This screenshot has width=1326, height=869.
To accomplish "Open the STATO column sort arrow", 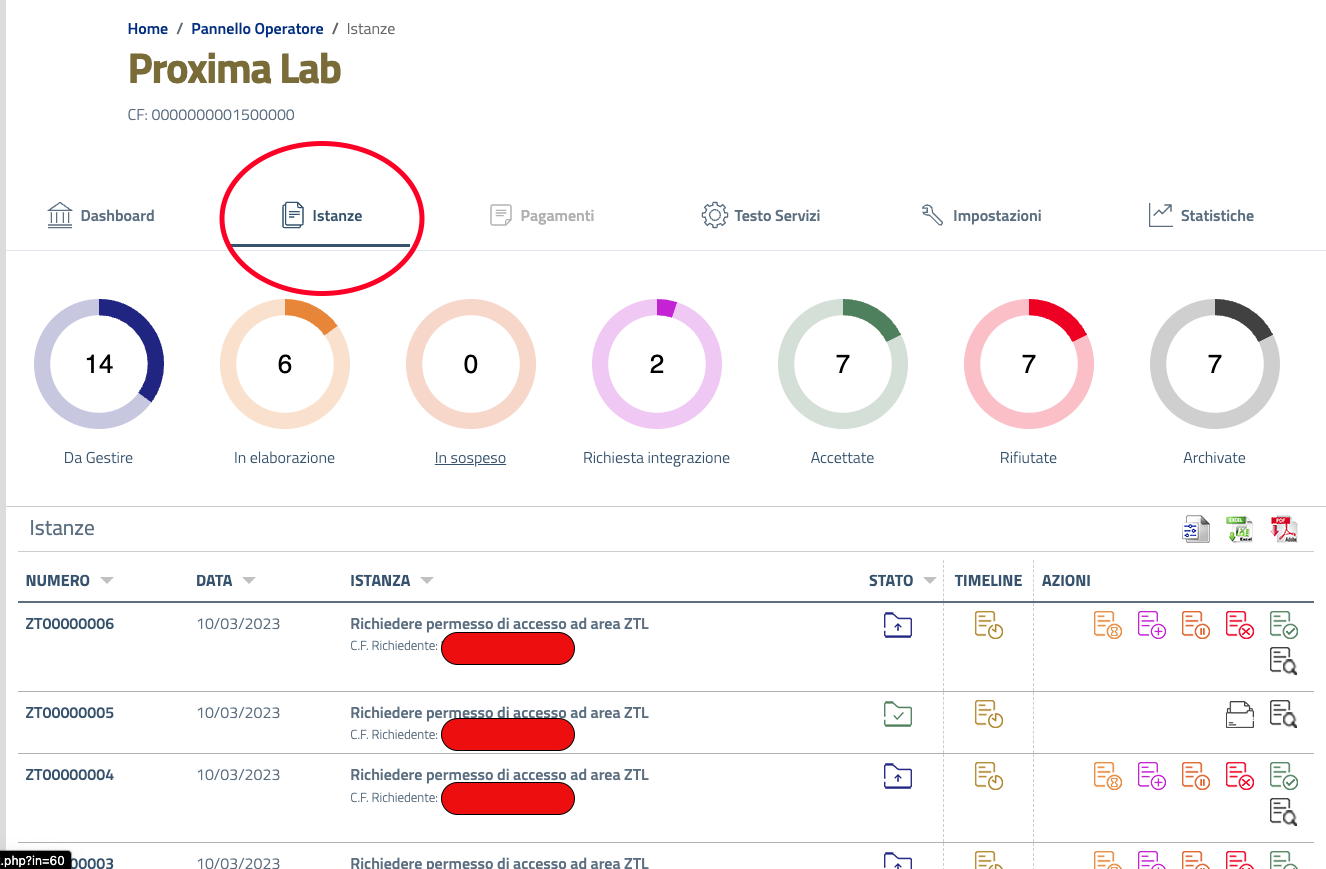I will [x=929, y=581].
